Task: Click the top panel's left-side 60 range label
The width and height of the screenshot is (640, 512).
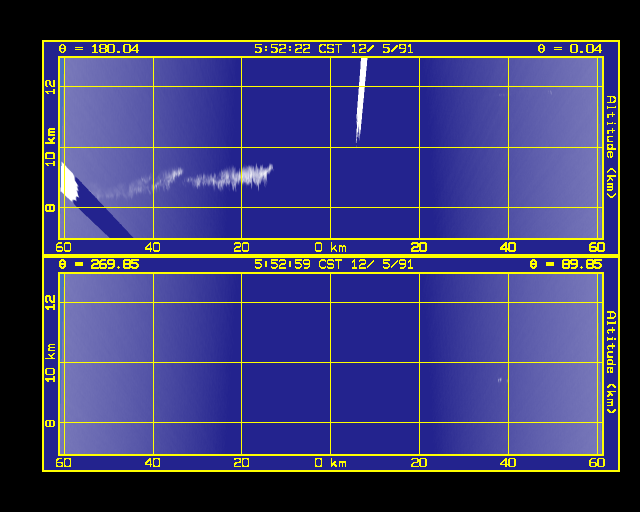Action: (63, 247)
